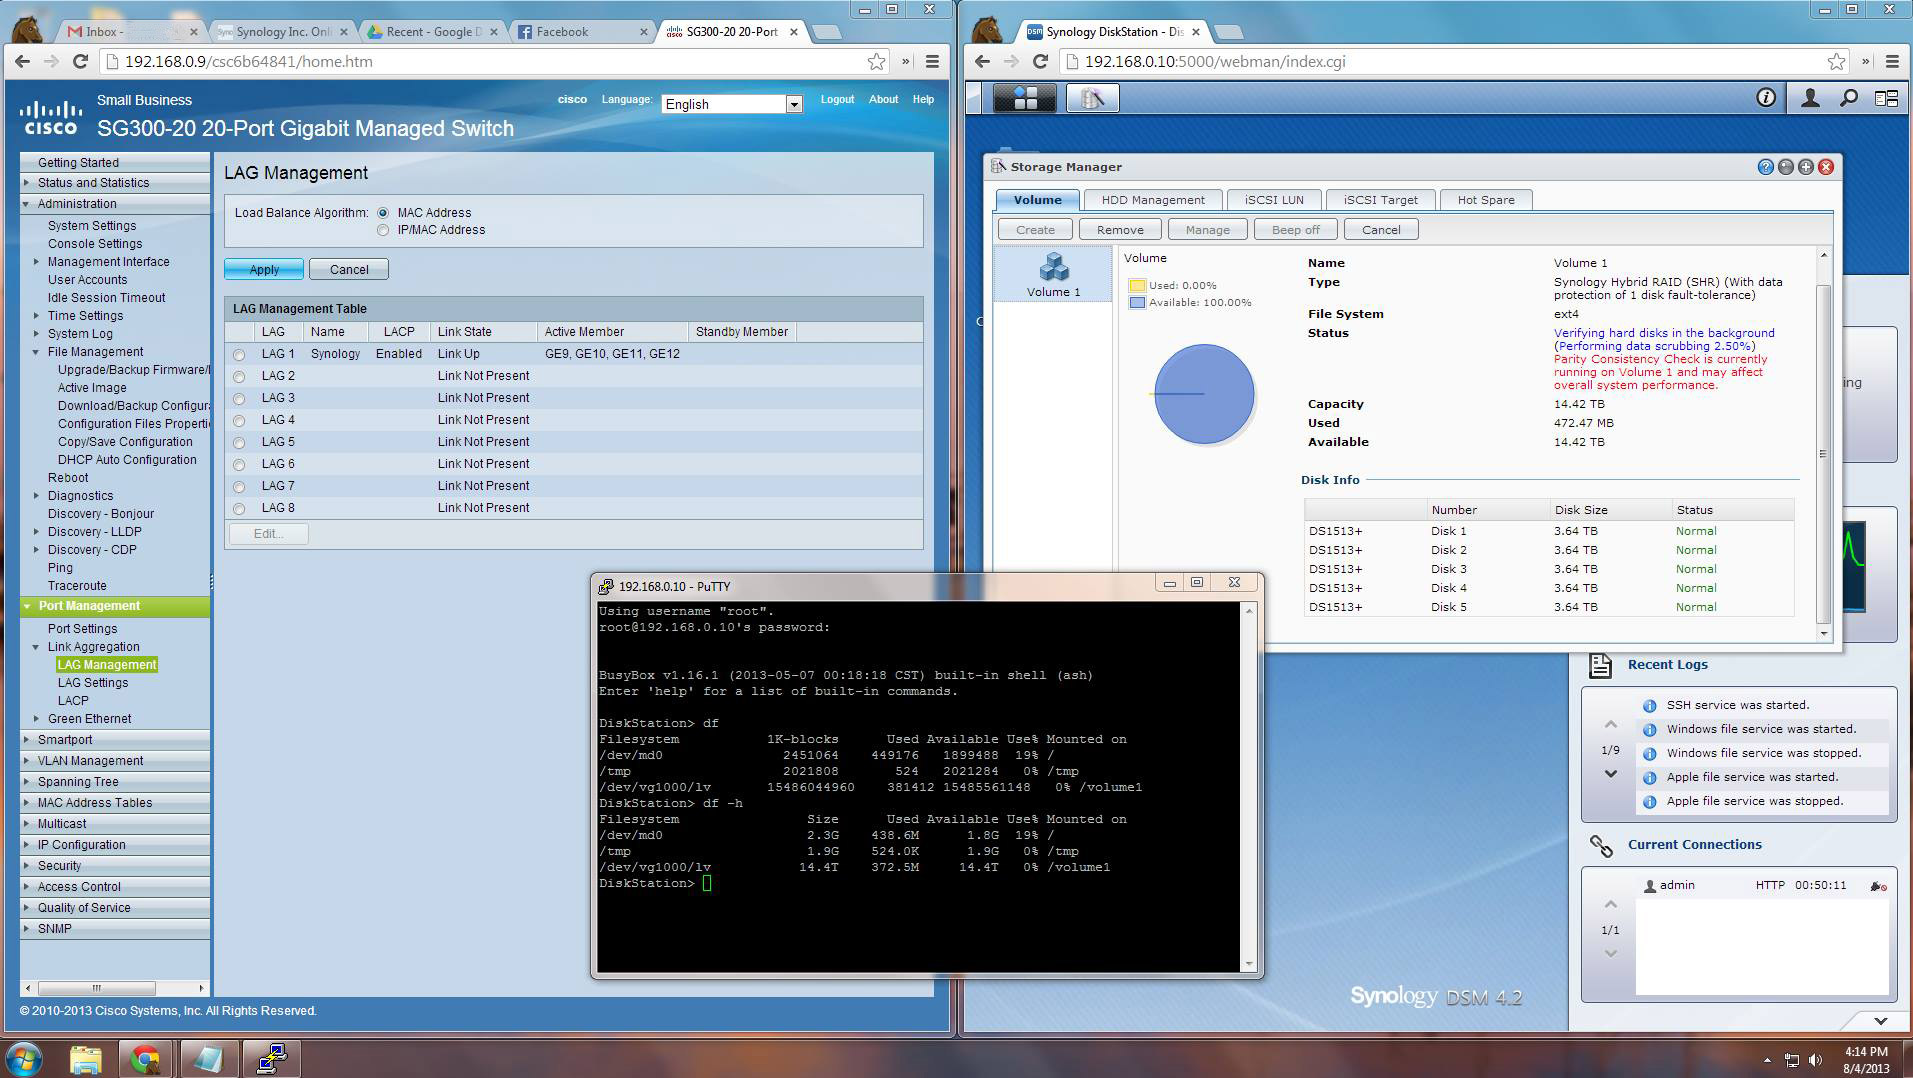The height and width of the screenshot is (1078, 1913).
Task: Expand the Time Settings tree node
Action: [37, 316]
